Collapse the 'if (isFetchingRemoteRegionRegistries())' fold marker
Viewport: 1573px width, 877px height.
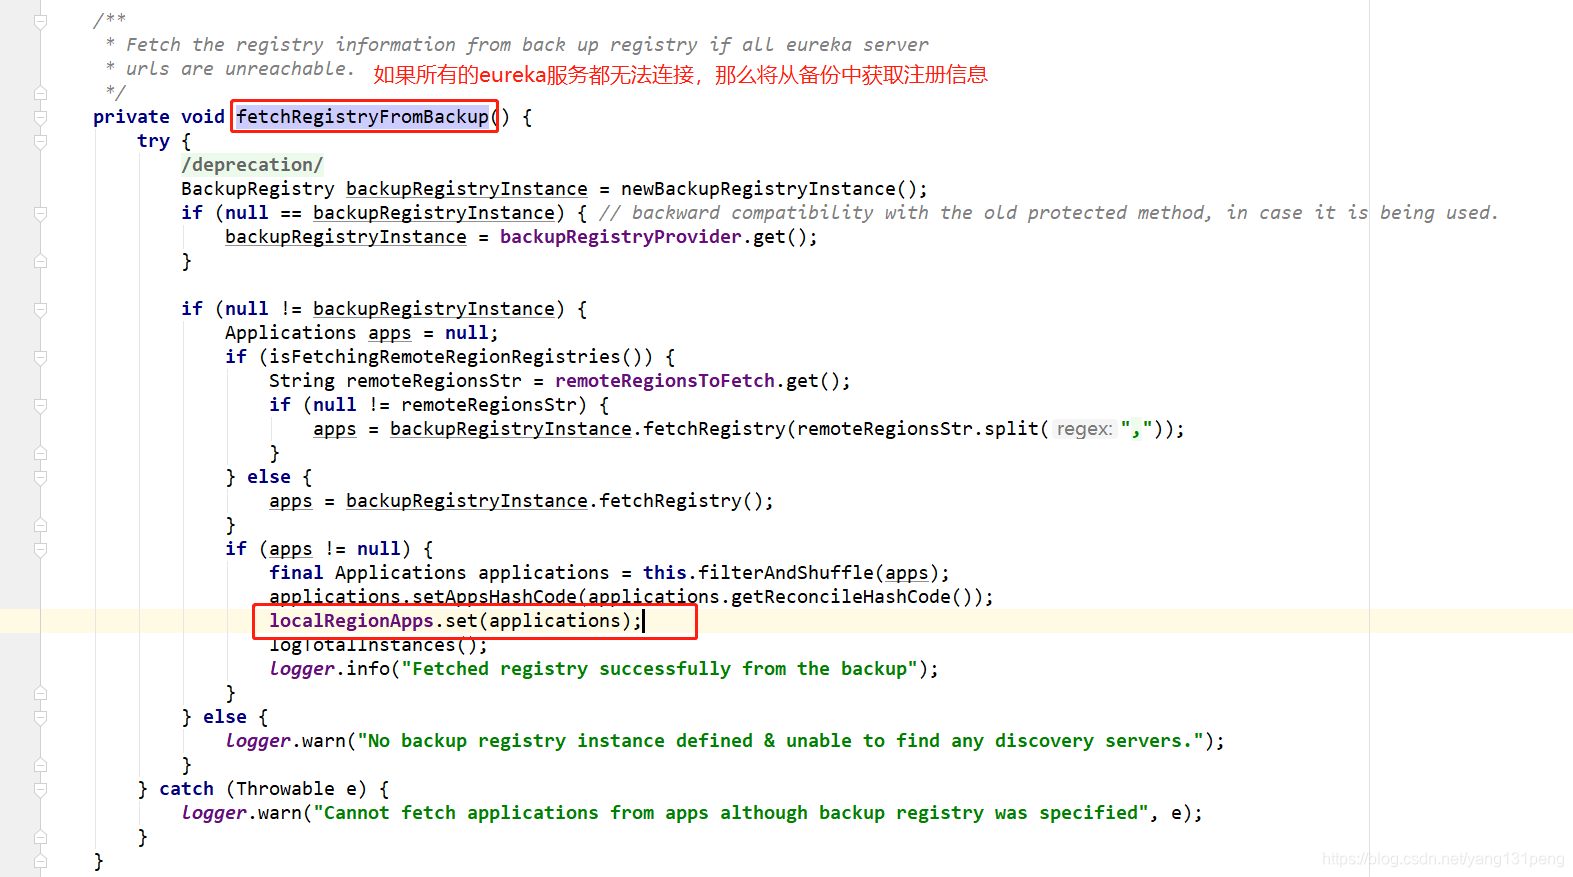click(x=40, y=357)
